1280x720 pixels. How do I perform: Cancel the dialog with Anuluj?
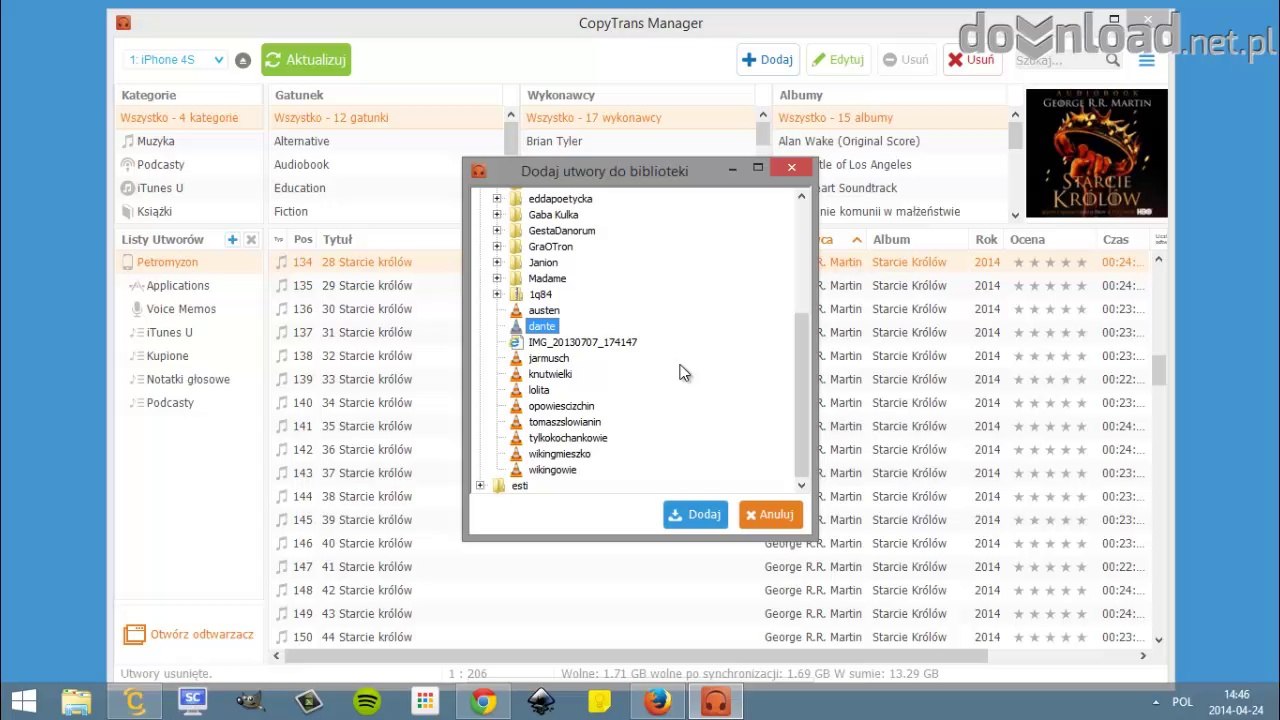pyautogui.click(x=770, y=515)
